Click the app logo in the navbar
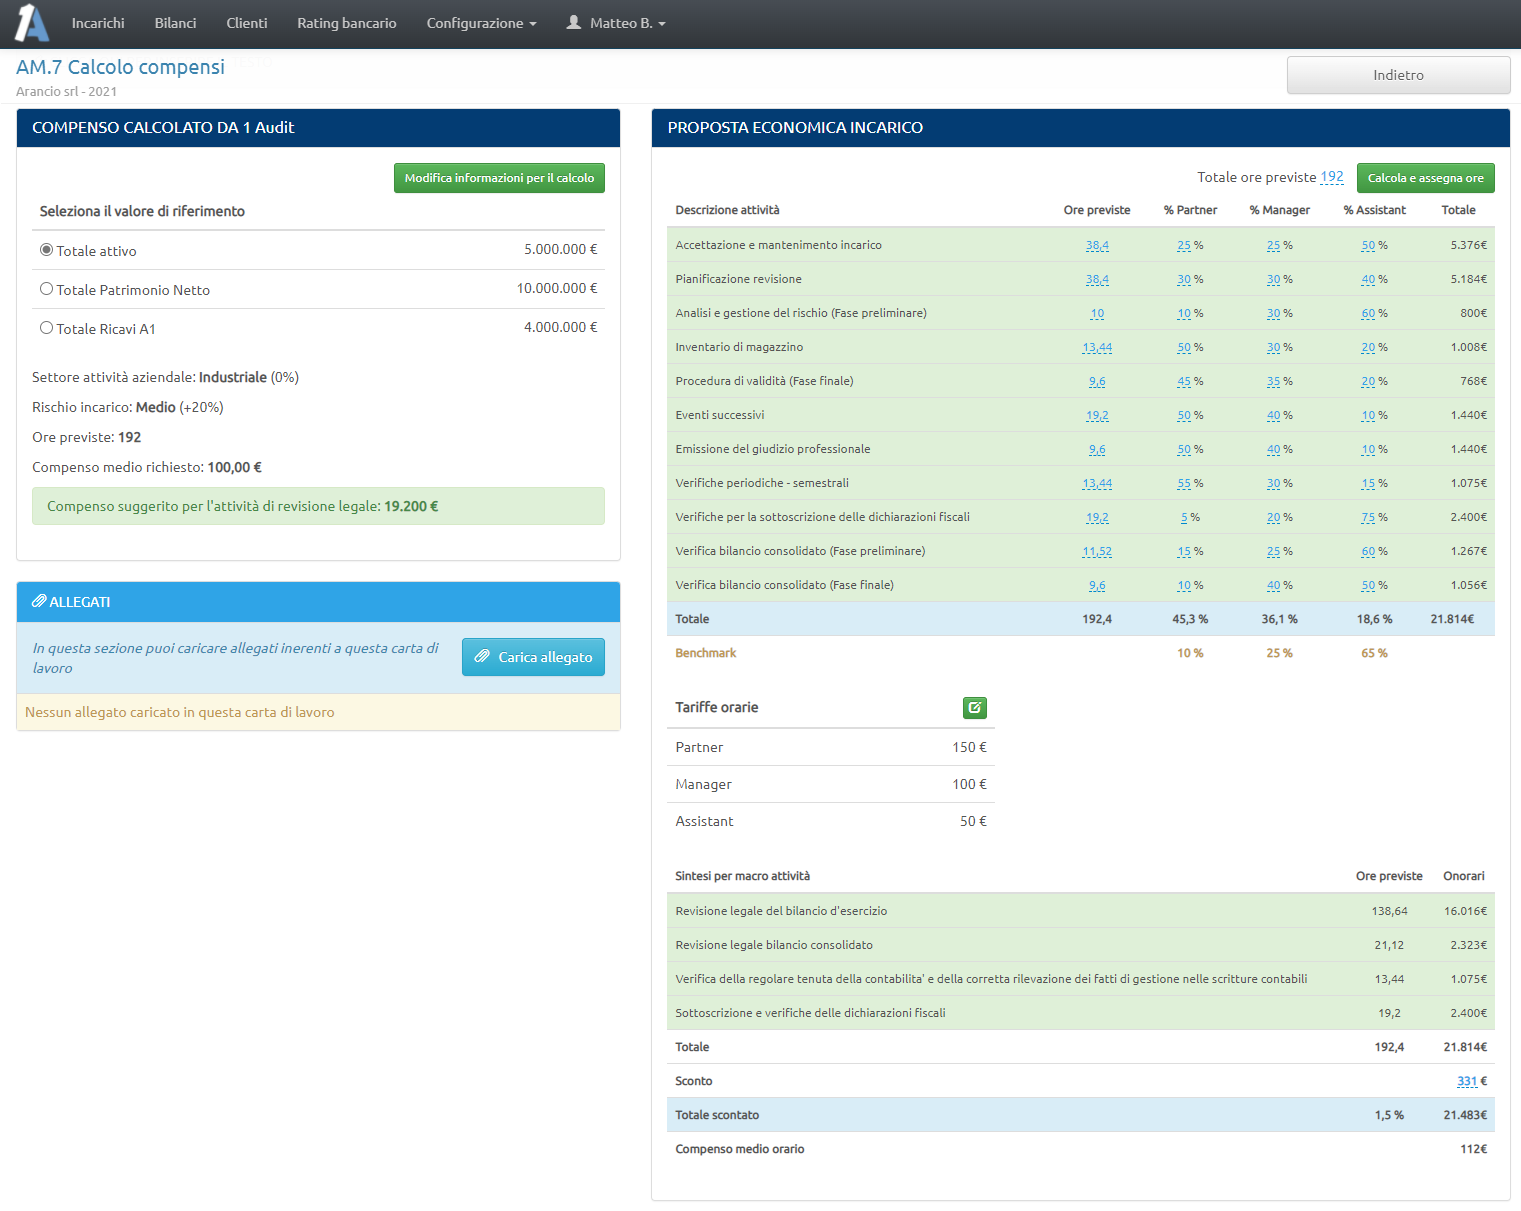The width and height of the screenshot is (1521, 1211). 31,23
